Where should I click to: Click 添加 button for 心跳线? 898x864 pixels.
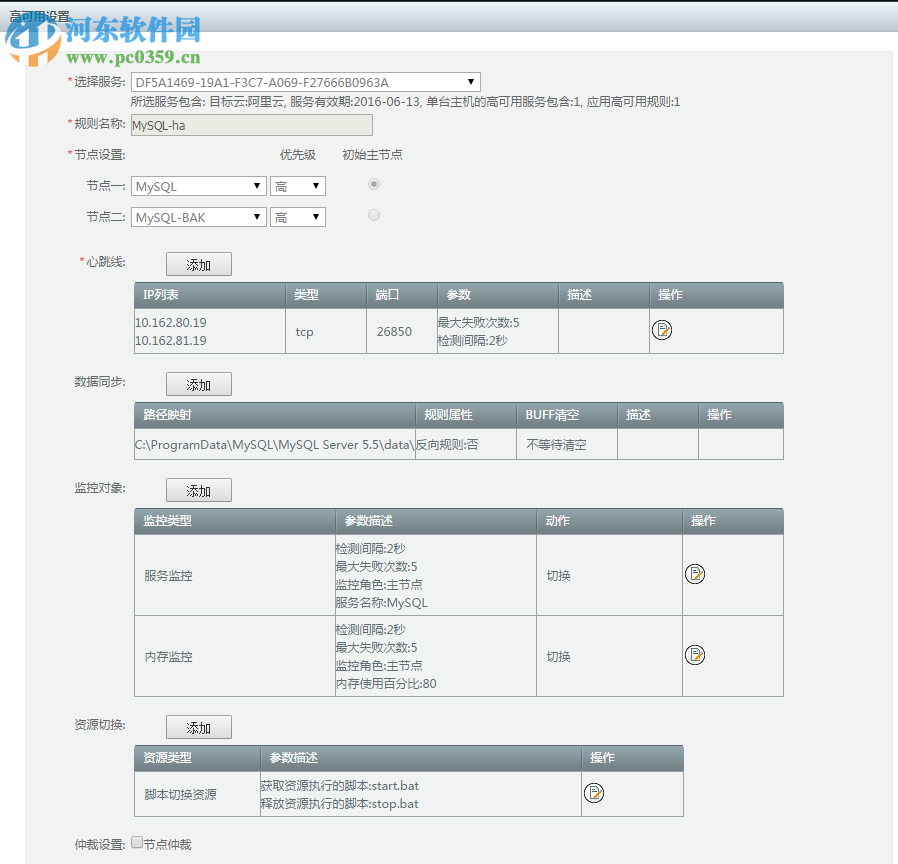coord(199,265)
